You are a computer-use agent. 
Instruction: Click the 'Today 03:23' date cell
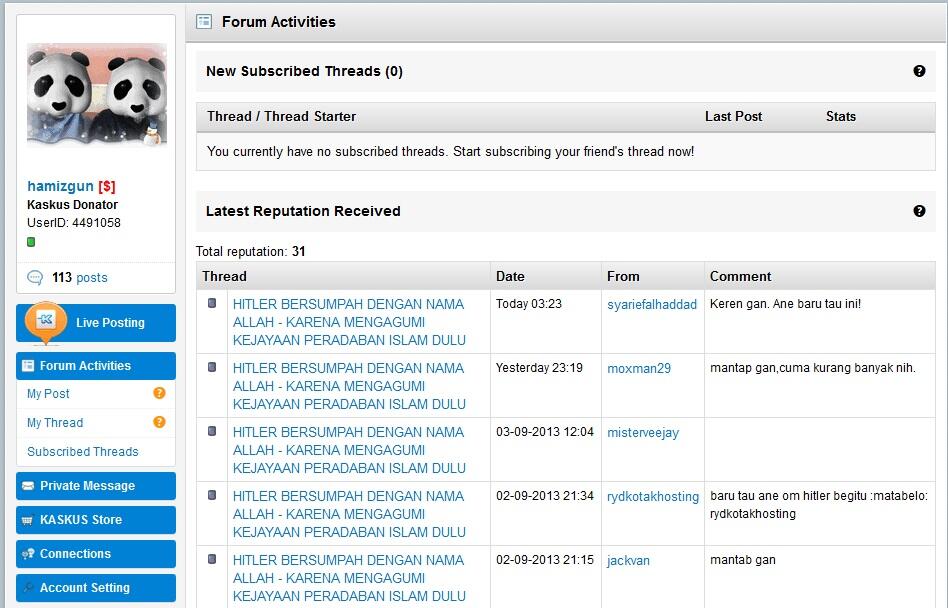pyautogui.click(x=528, y=304)
